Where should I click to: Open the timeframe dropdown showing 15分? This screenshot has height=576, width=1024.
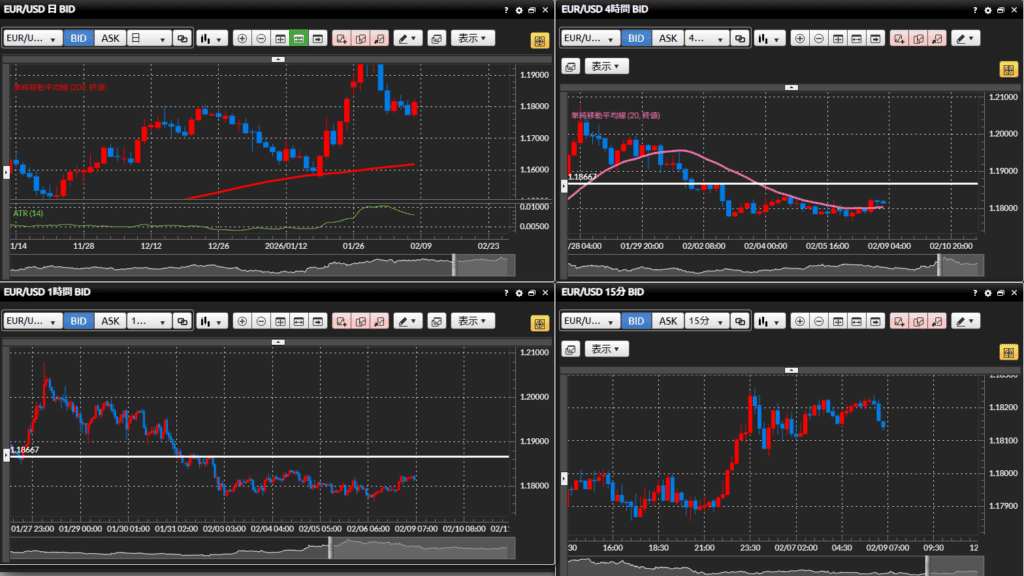pos(703,322)
